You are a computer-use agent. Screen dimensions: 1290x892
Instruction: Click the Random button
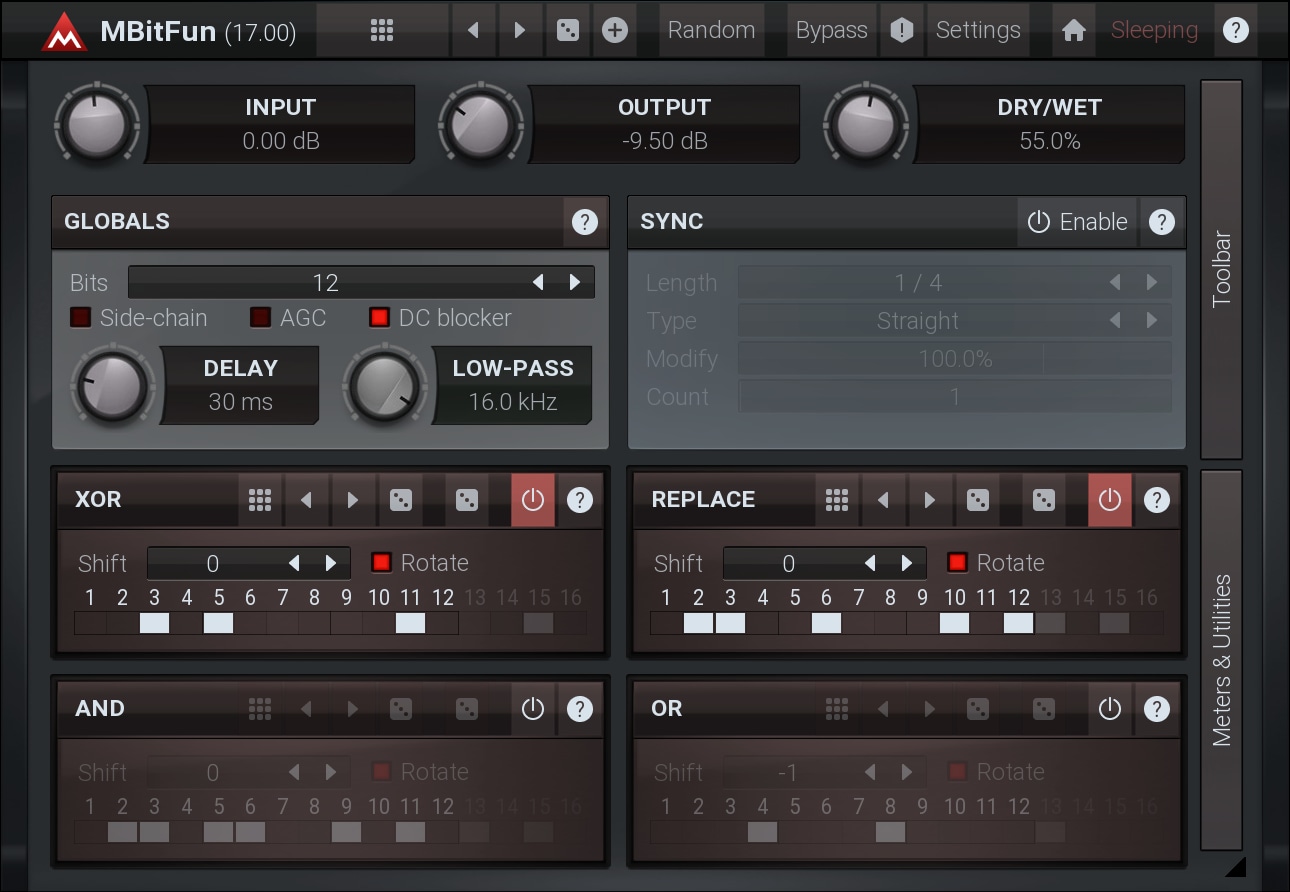(711, 30)
